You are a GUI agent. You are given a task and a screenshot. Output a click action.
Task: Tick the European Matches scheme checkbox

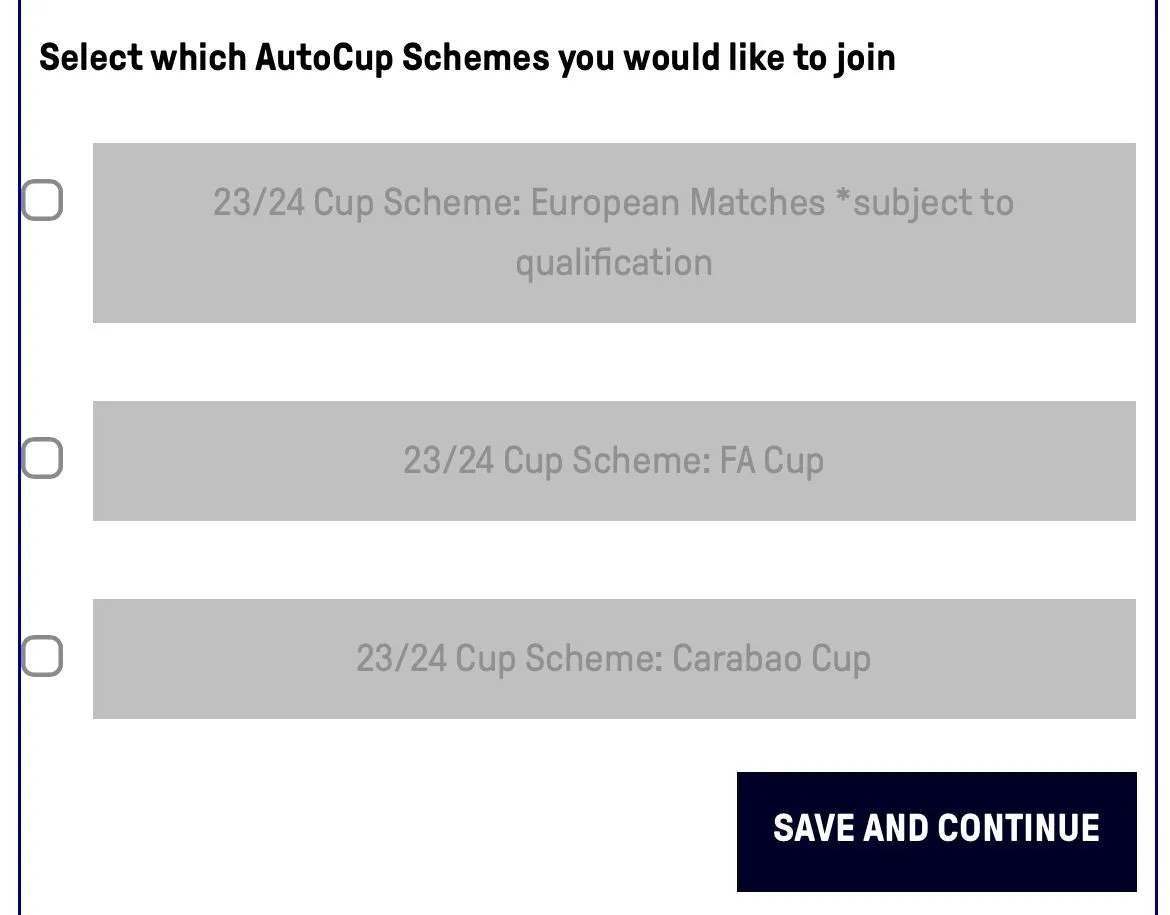[43, 201]
